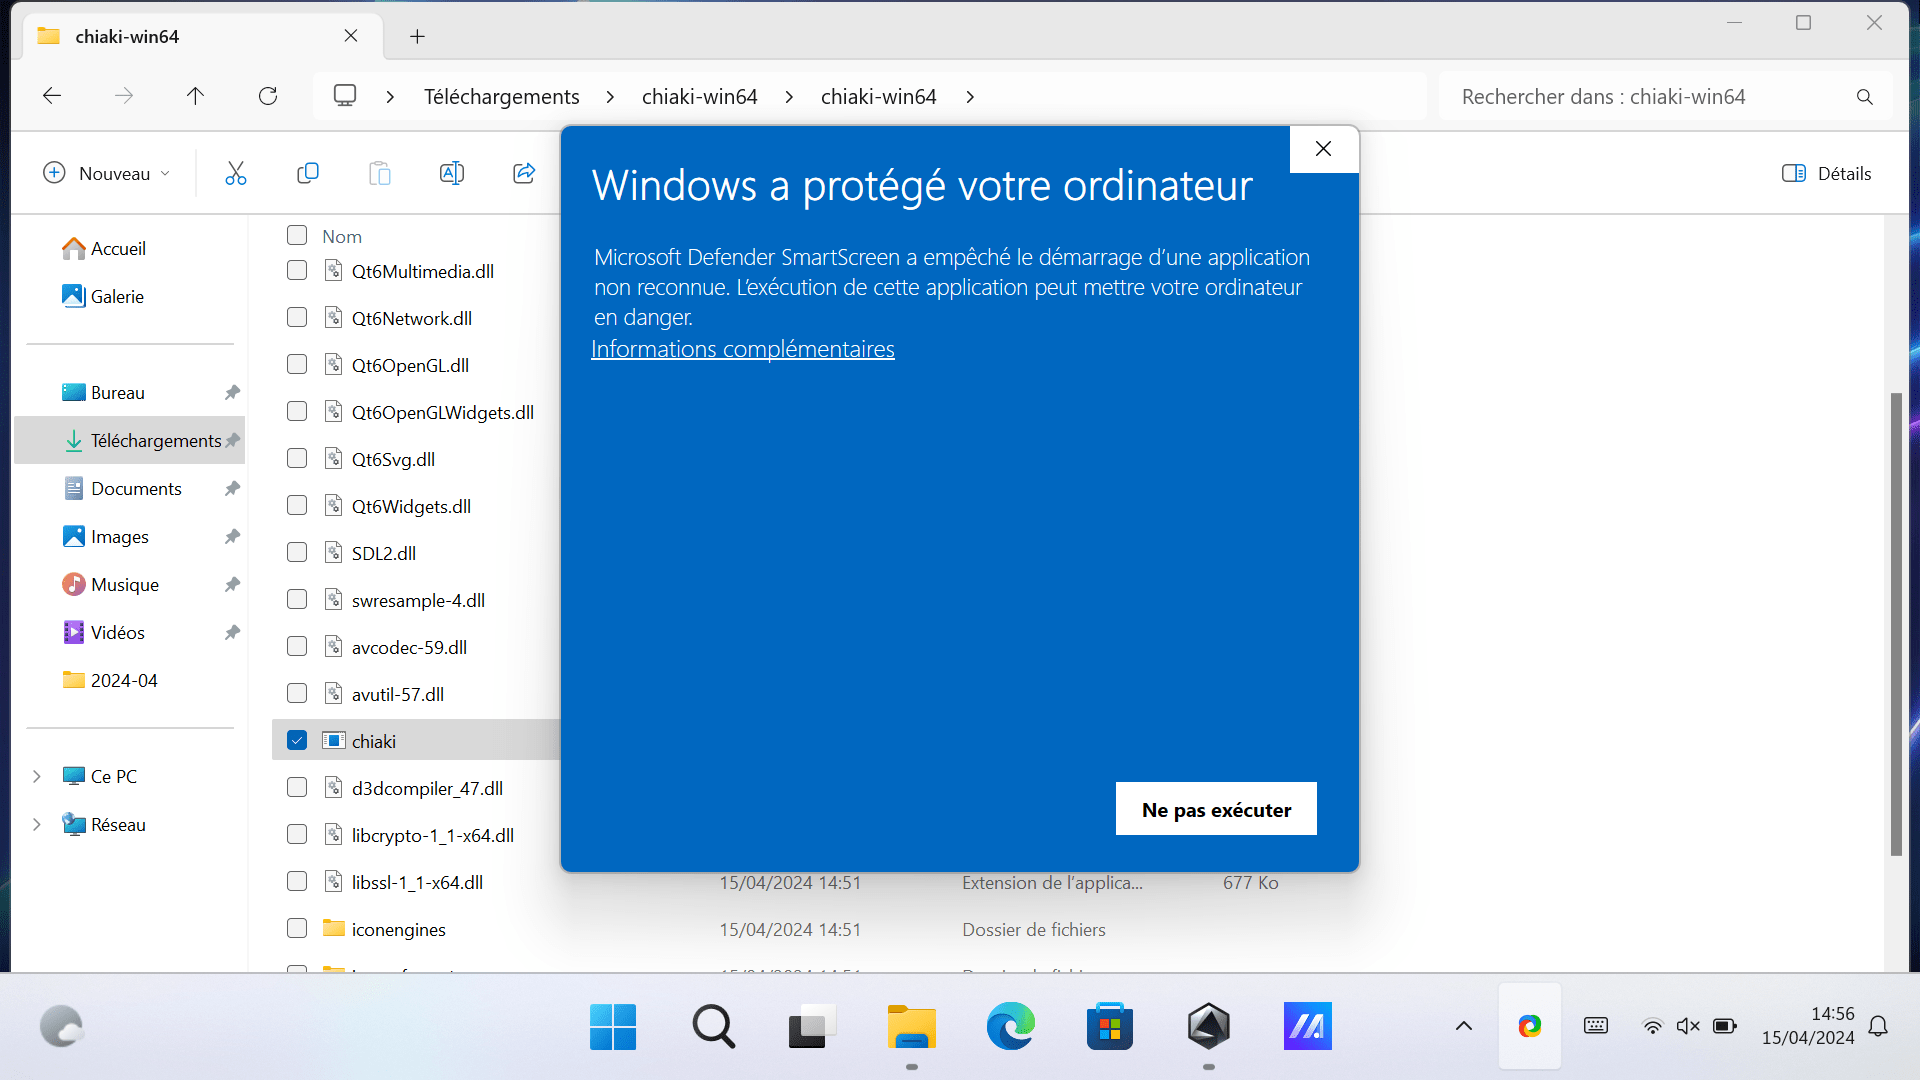
Task: Click Téléchargements in the address bar
Action: click(x=501, y=97)
